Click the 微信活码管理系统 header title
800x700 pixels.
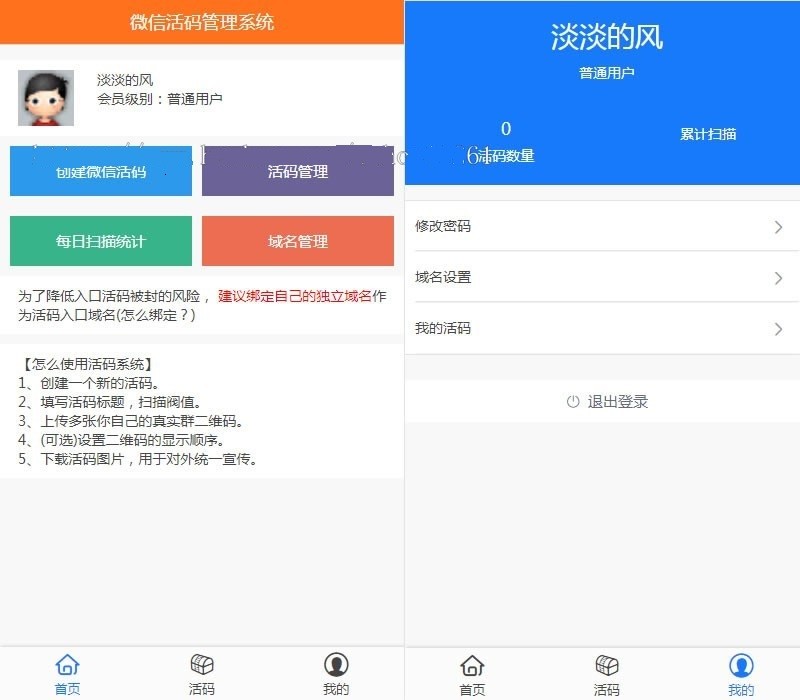coord(202,22)
